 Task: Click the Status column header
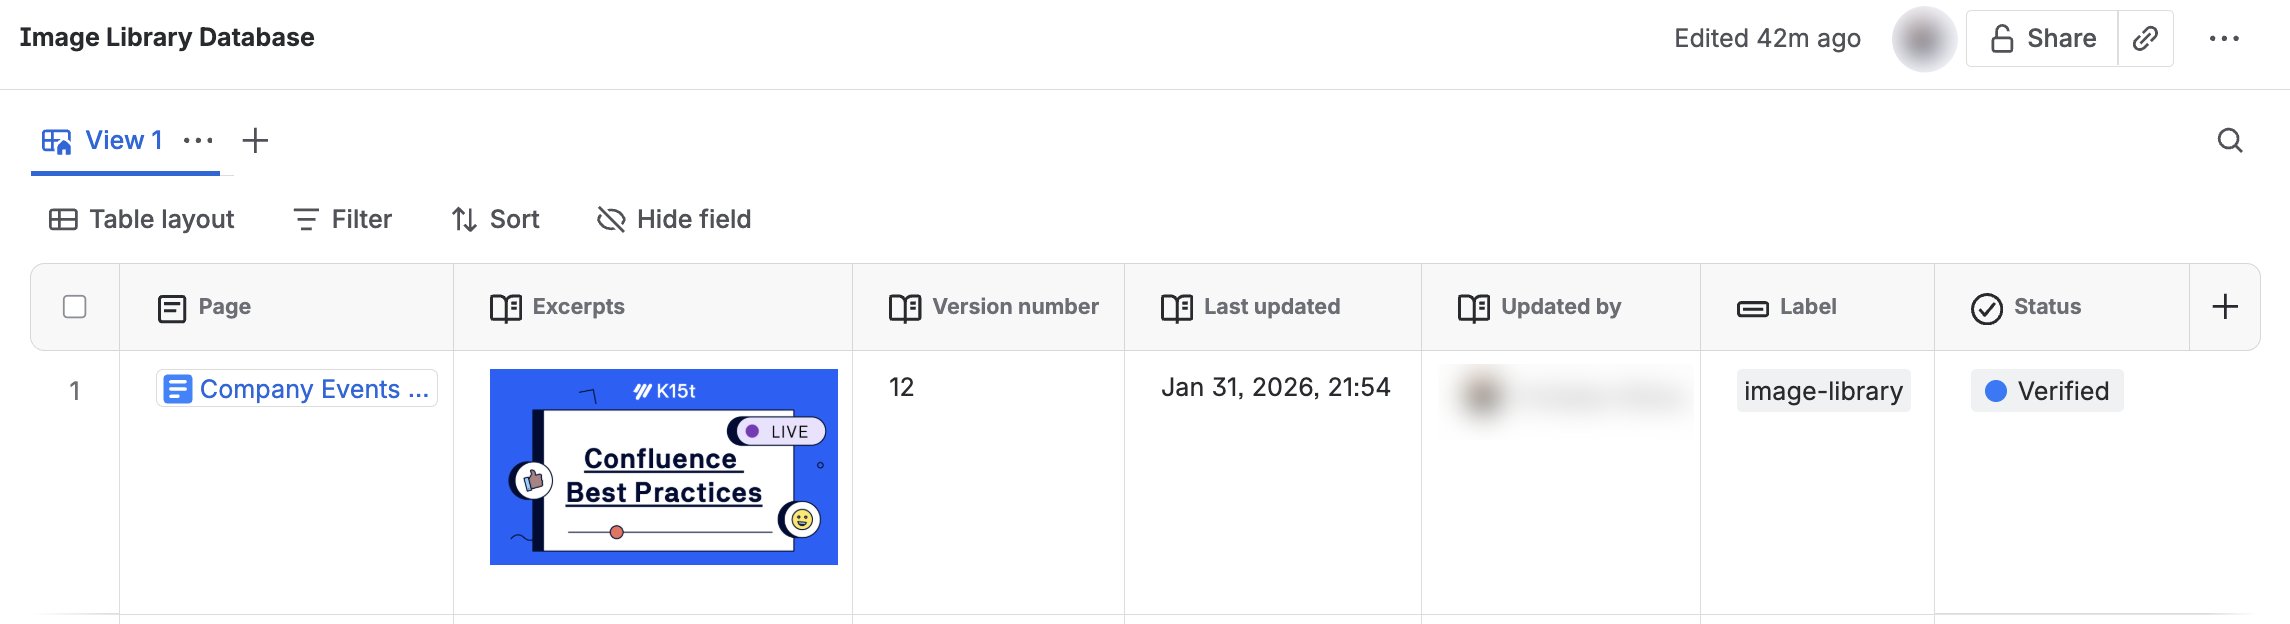click(x=2046, y=307)
